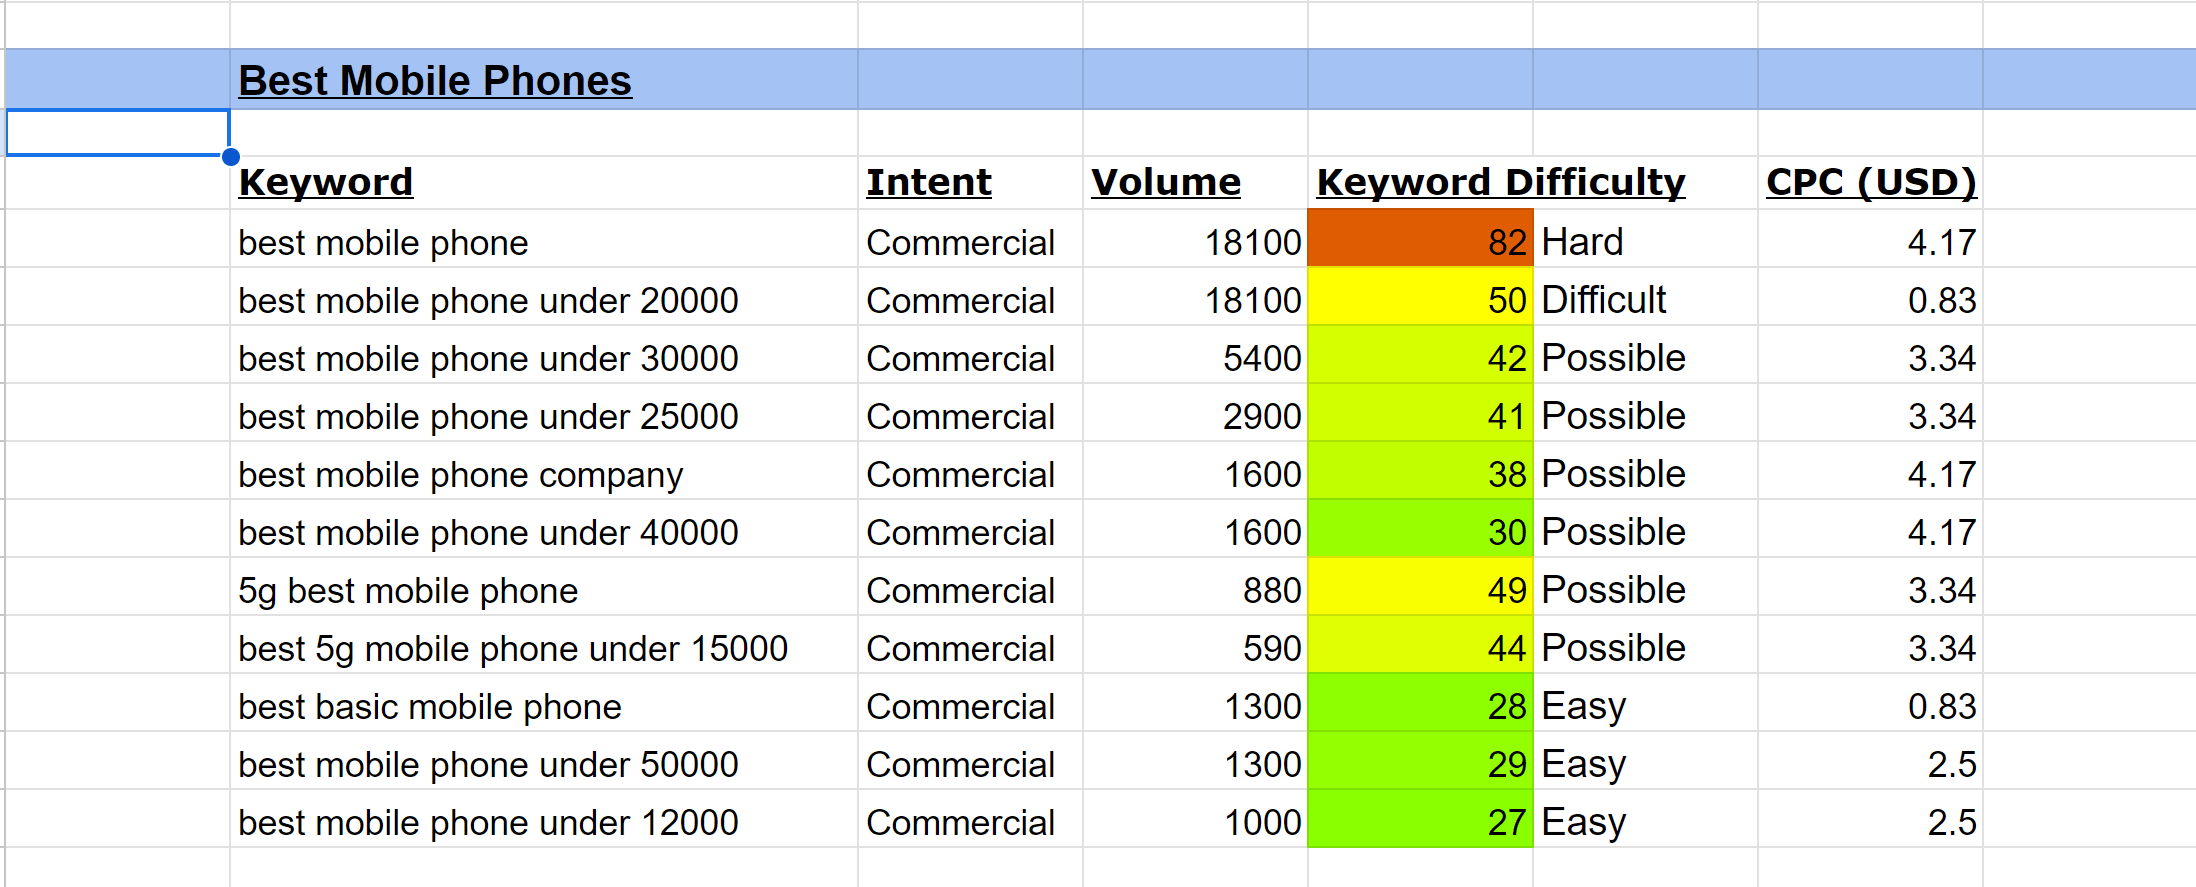
Task: Select the "best basic mobile phone" keyword cell
Action: (x=430, y=706)
